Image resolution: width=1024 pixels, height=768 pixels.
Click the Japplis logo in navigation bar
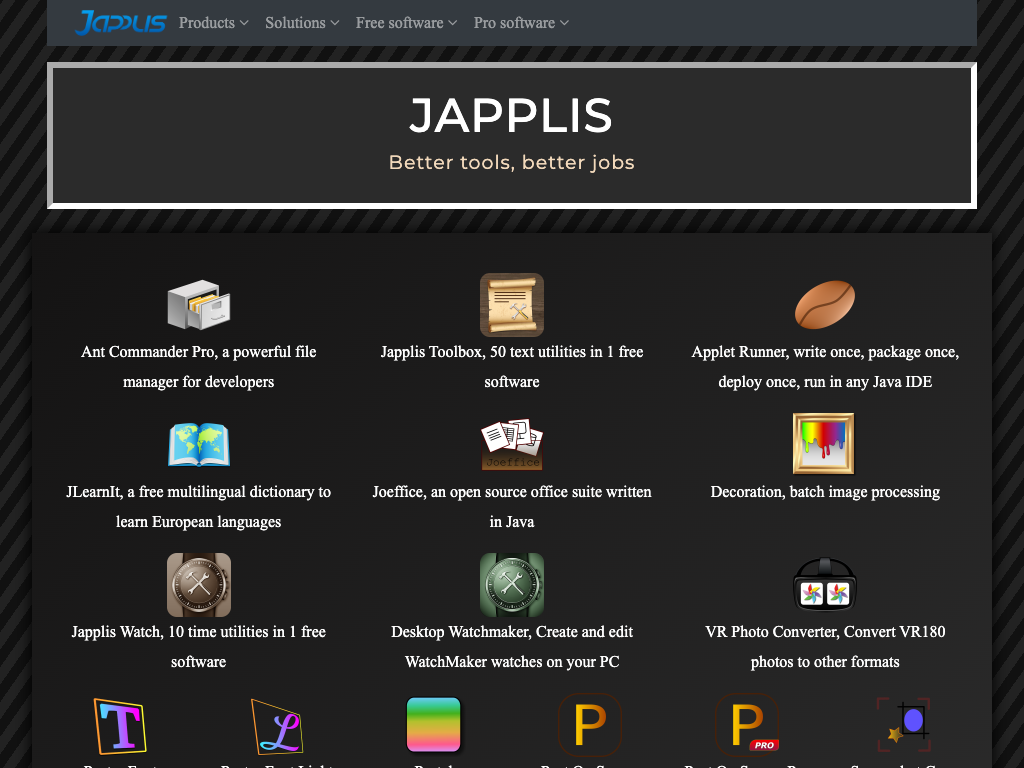pos(120,22)
